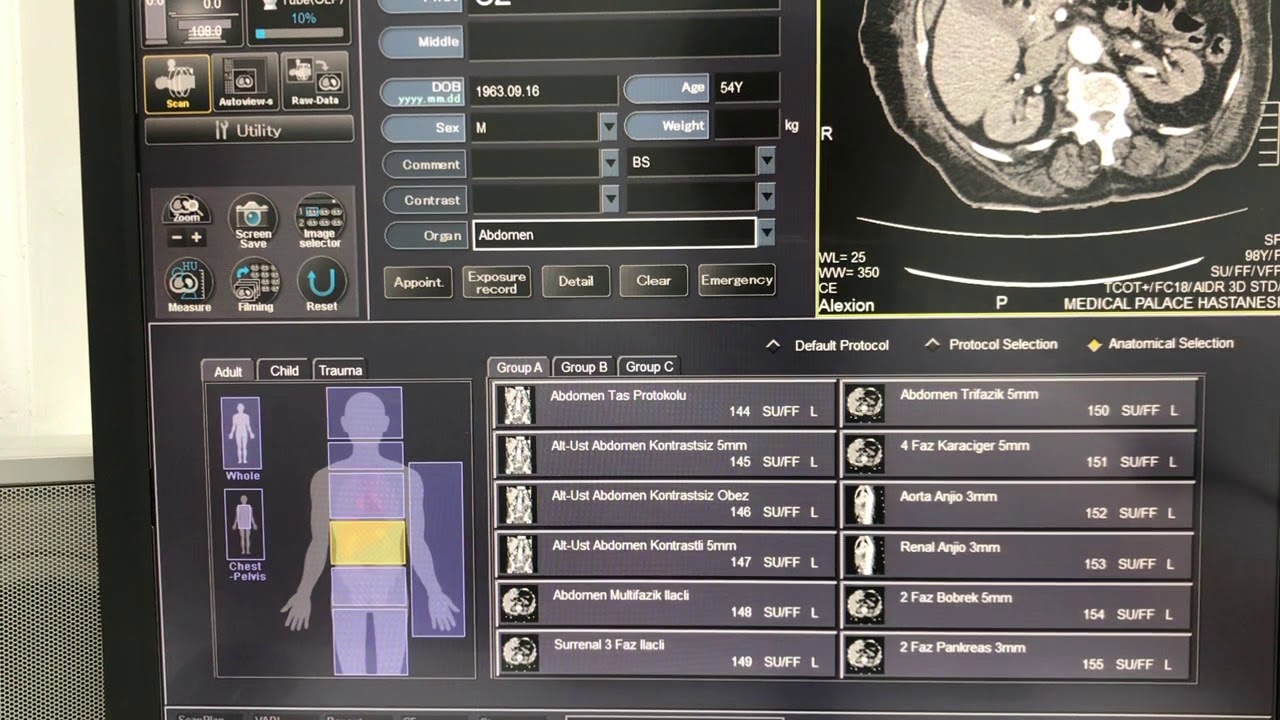Click the Organ field showing Abdomen
Viewport: 1280px width, 720px height.
tap(614, 234)
